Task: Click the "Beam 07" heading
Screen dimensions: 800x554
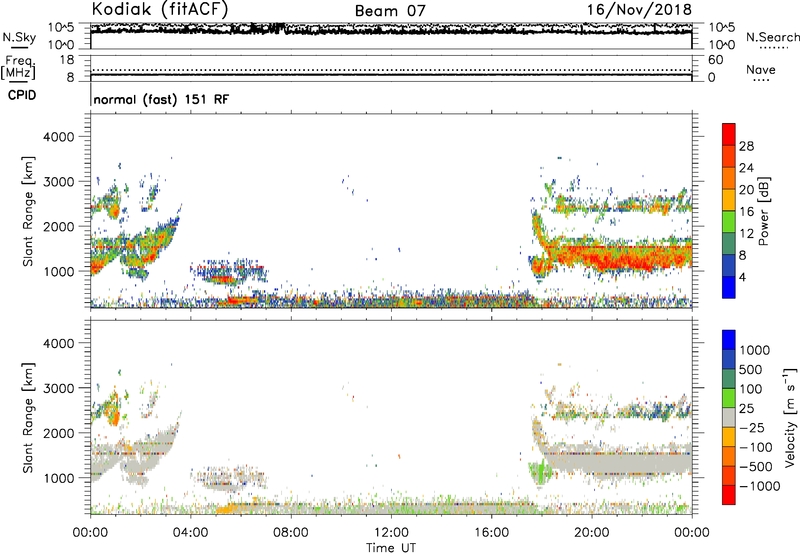Action: pyautogui.click(x=390, y=11)
